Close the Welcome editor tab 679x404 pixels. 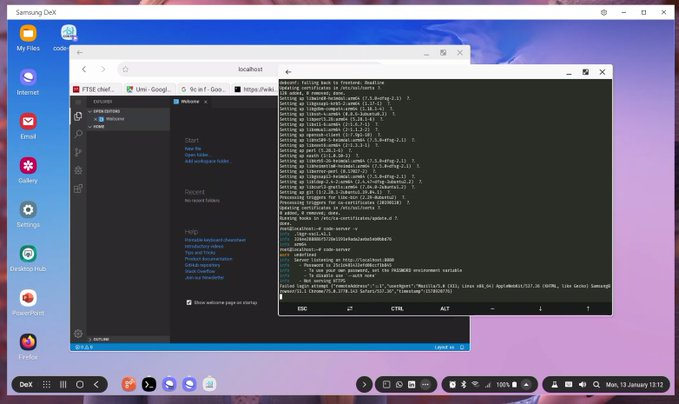click(x=206, y=102)
